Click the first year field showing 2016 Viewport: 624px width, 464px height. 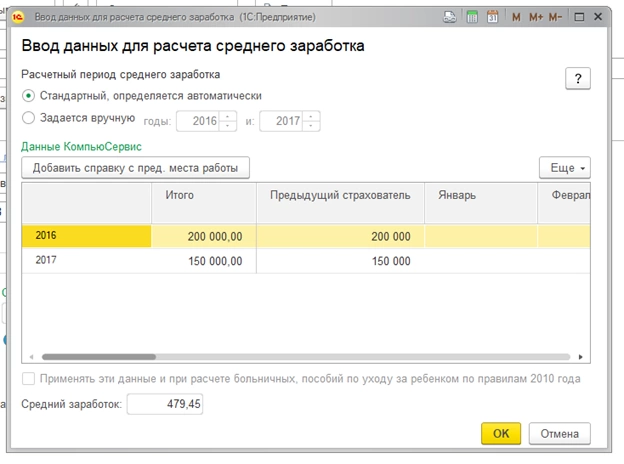click(197, 121)
